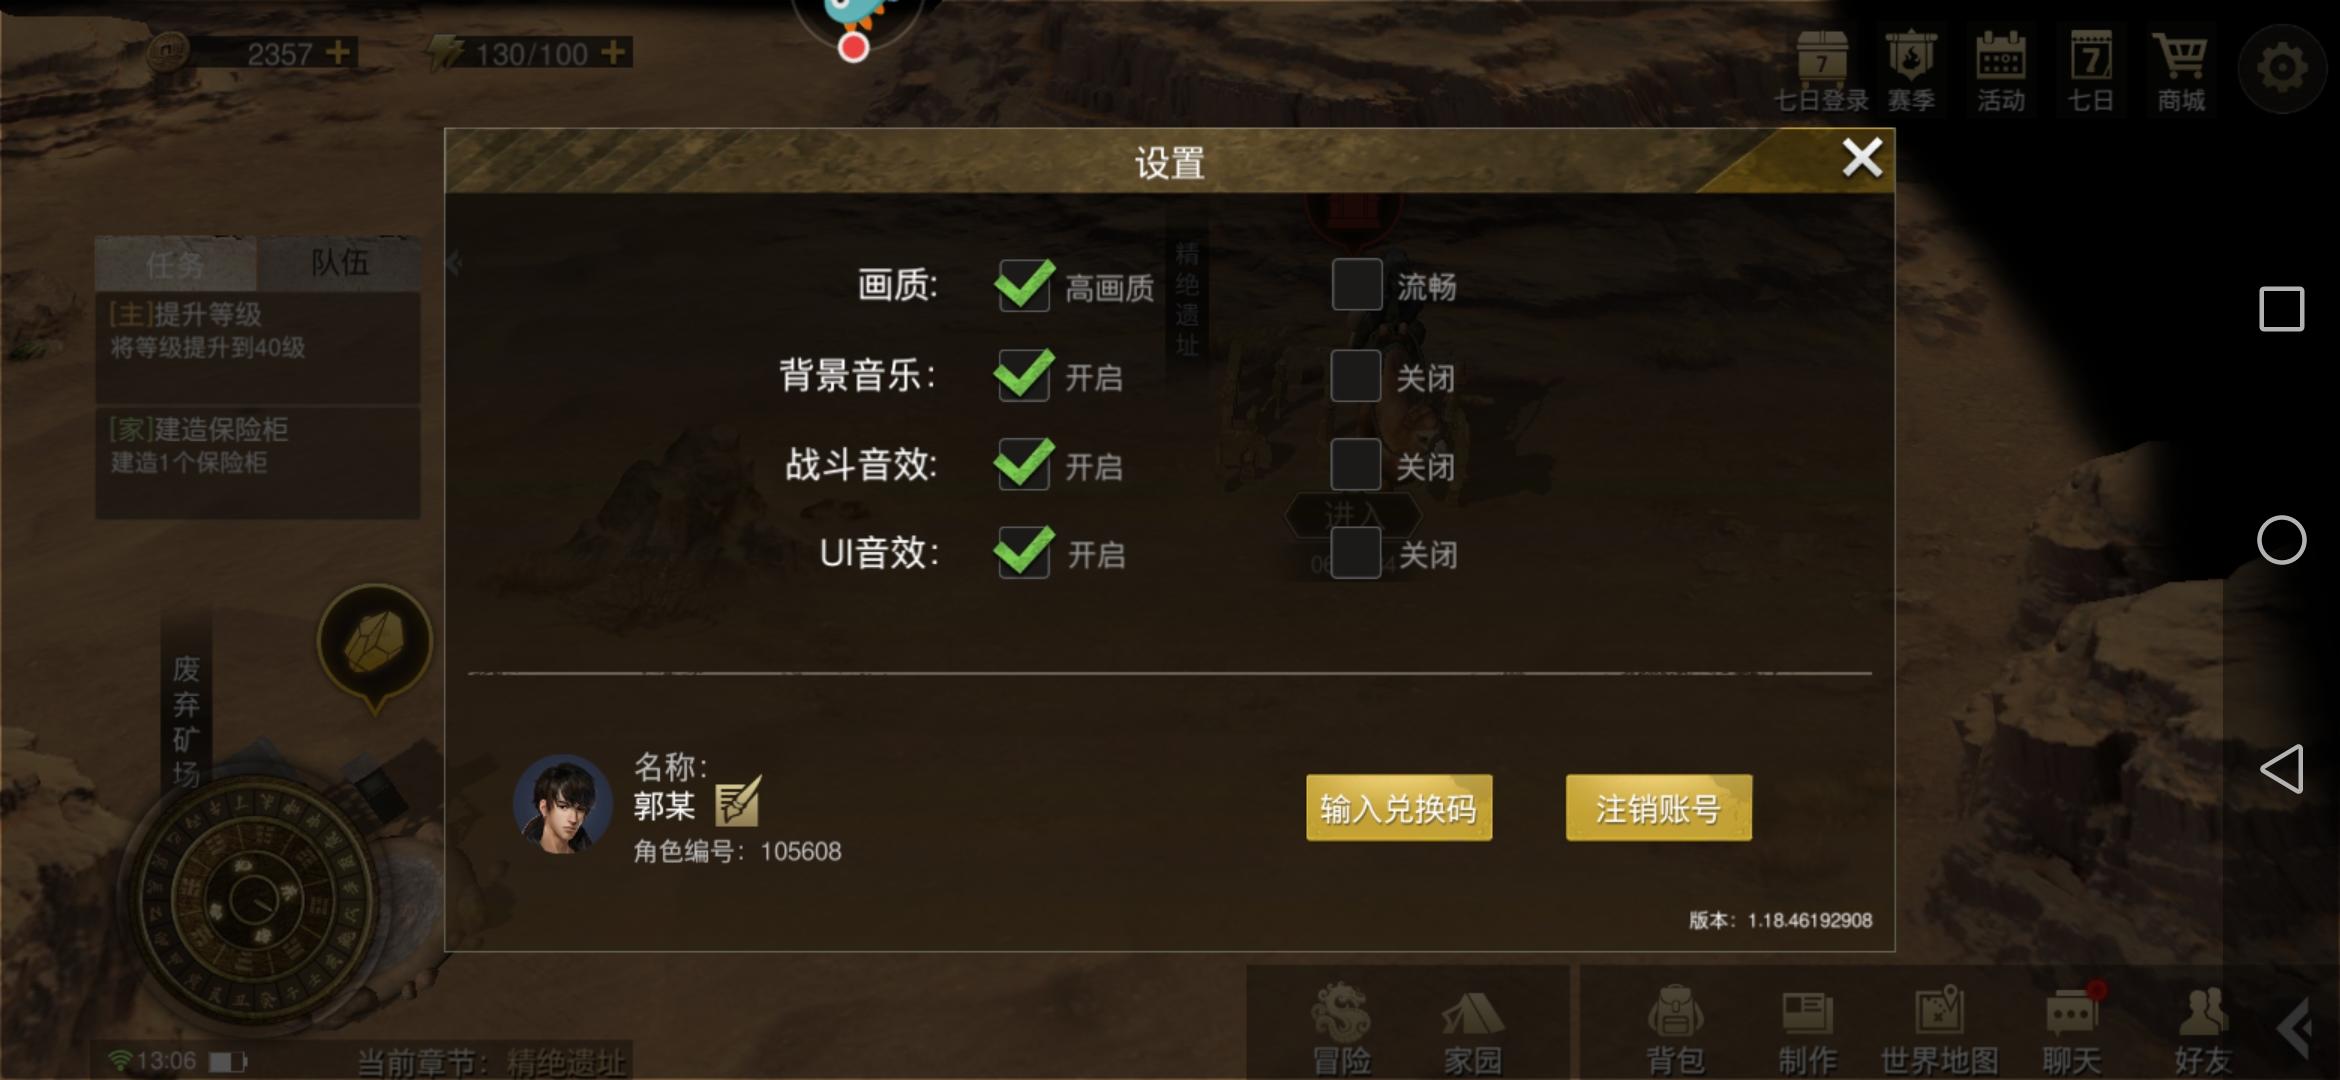Screen dimensions: 2340x1080
Task: Close the 设置 dialog
Action: coord(1862,158)
